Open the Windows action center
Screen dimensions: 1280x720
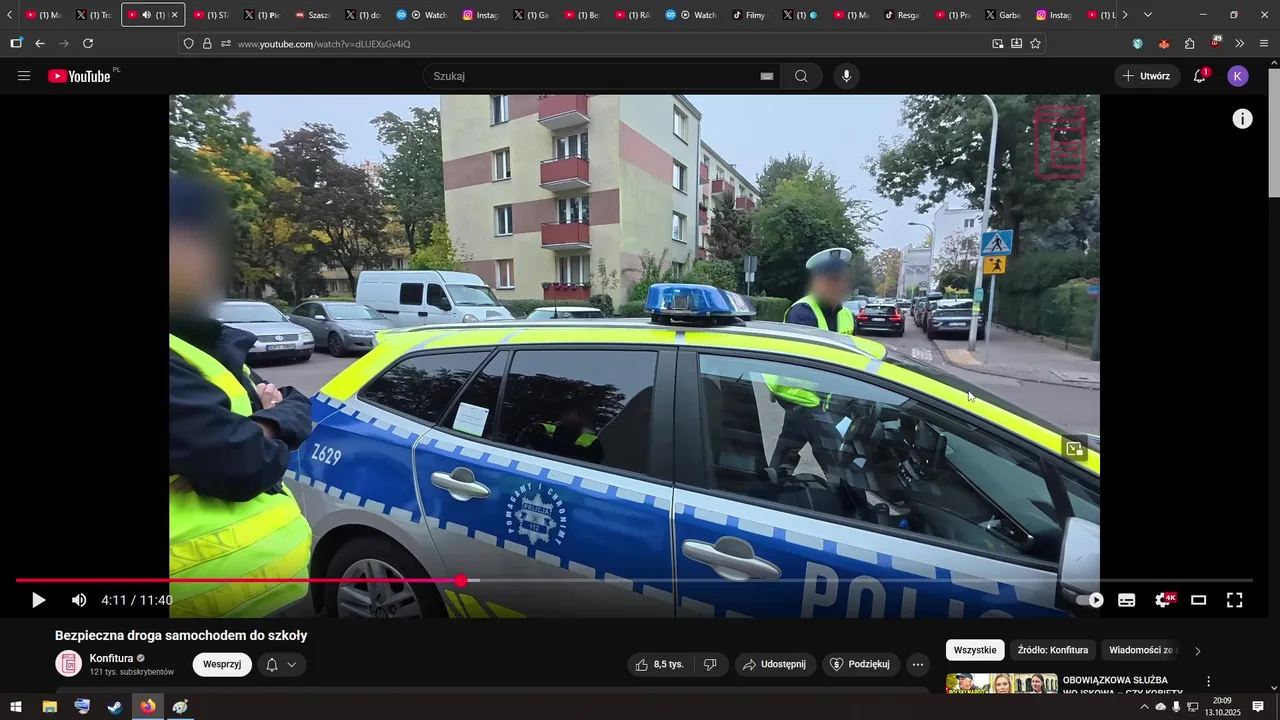tap(1258, 707)
